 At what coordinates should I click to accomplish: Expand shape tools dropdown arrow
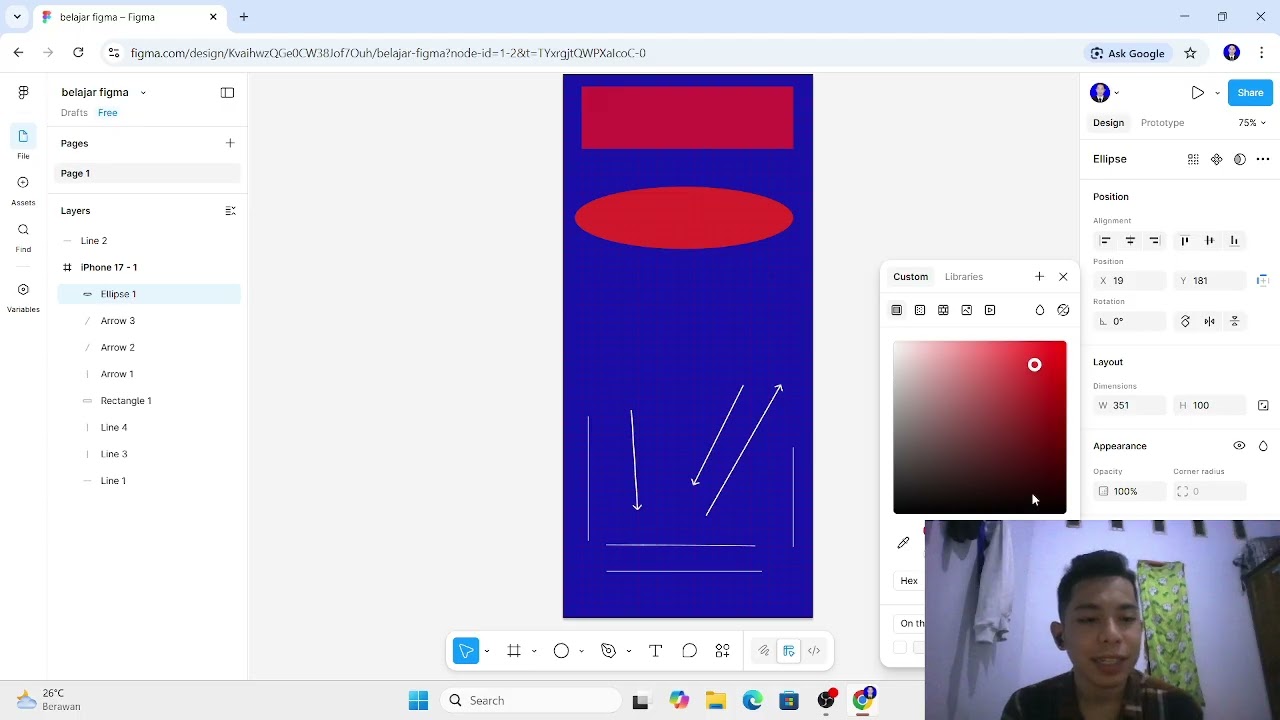pos(581,651)
